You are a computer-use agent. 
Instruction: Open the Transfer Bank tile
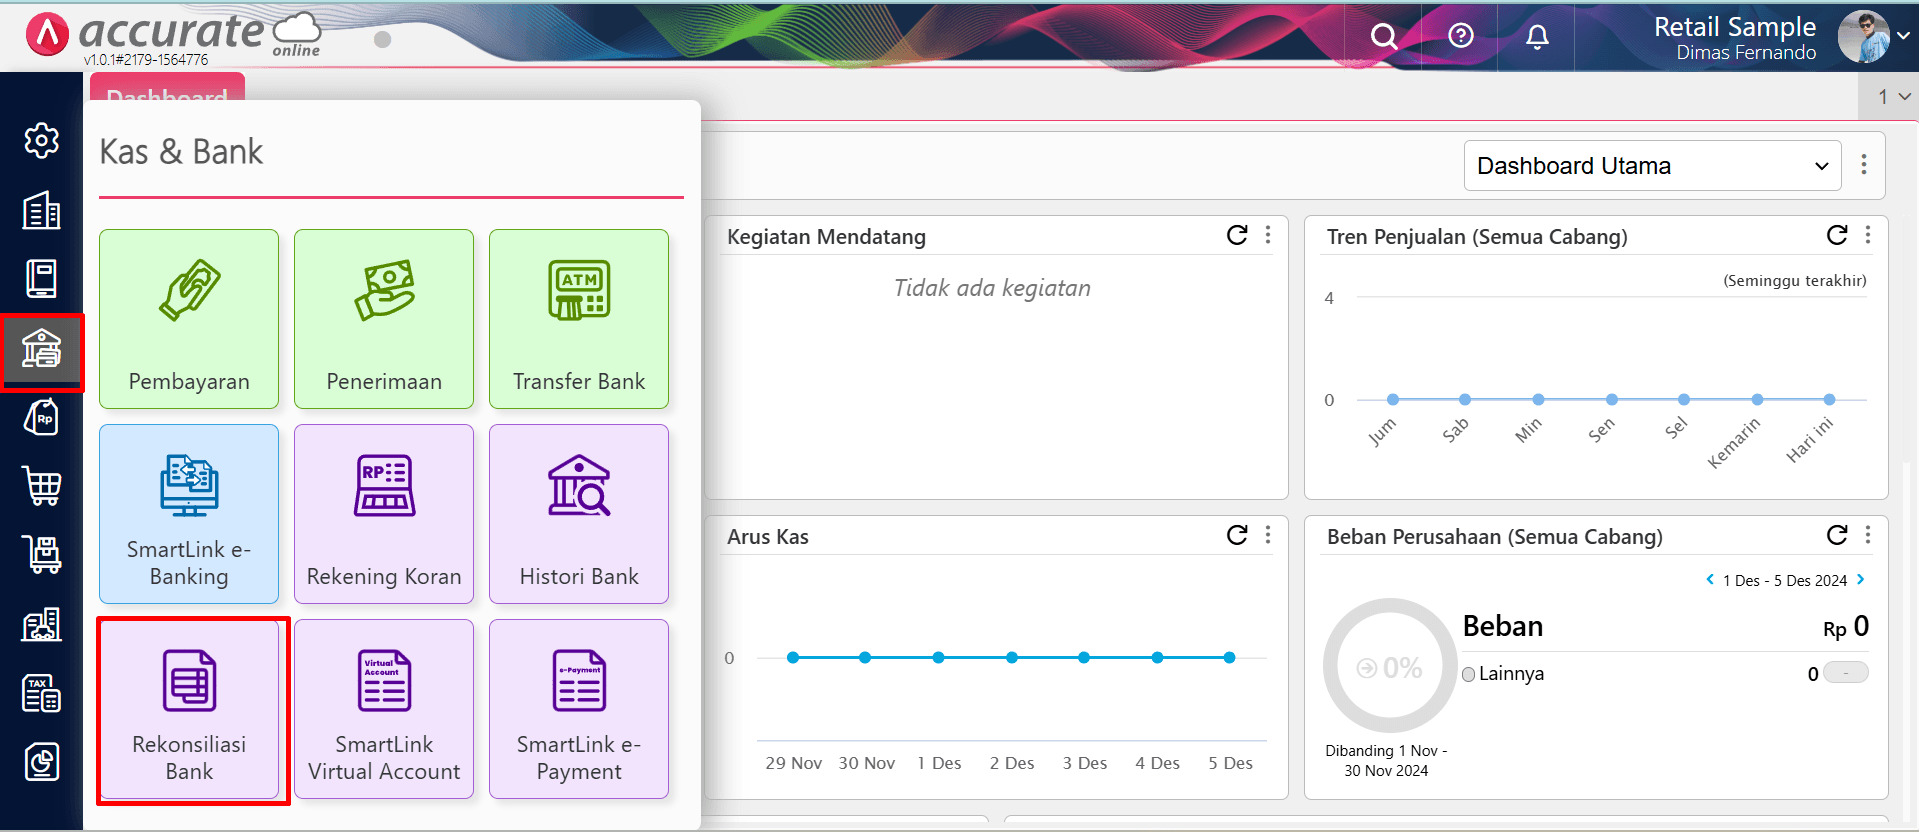(579, 319)
